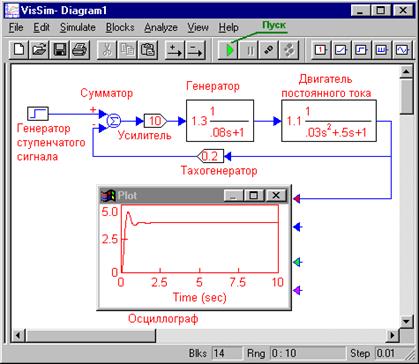419x364 pixels.
Task: Insert a pulse train block from toolbar
Action: coord(381,51)
